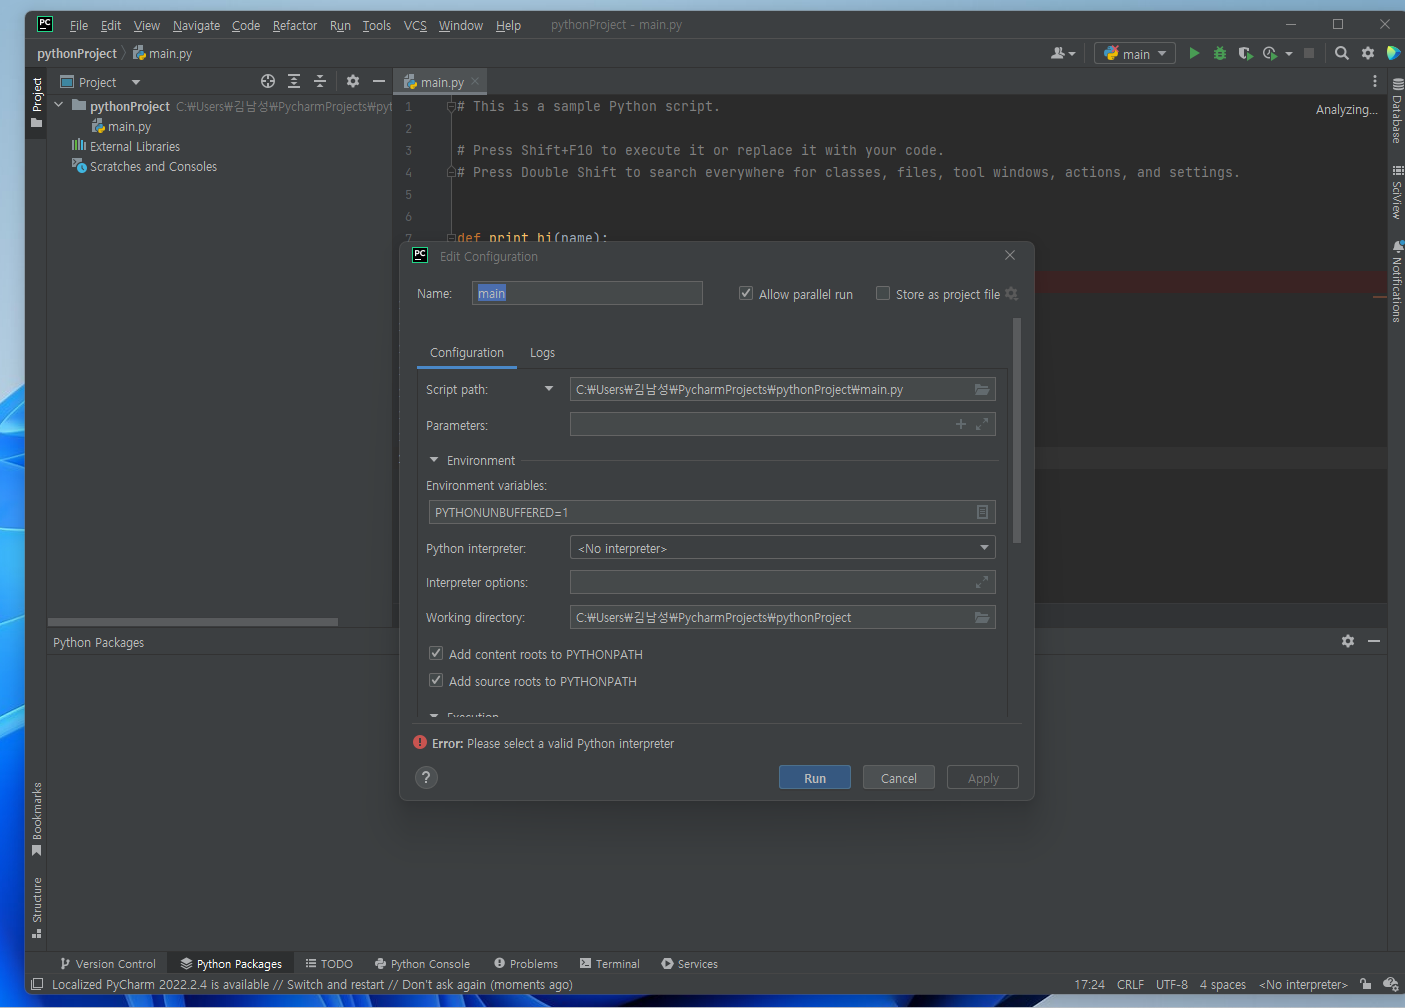Open profiler dropdown arrow beside profile icon
Viewport: 1405px width, 1008px height.
point(1289,53)
